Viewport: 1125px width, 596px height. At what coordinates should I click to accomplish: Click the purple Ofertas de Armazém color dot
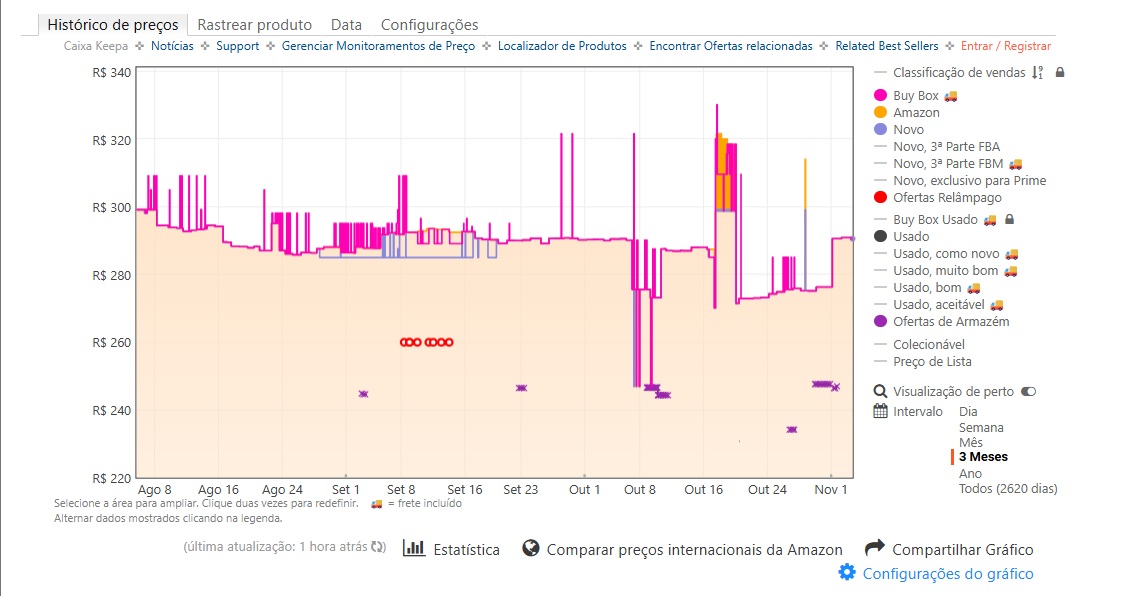[880, 322]
